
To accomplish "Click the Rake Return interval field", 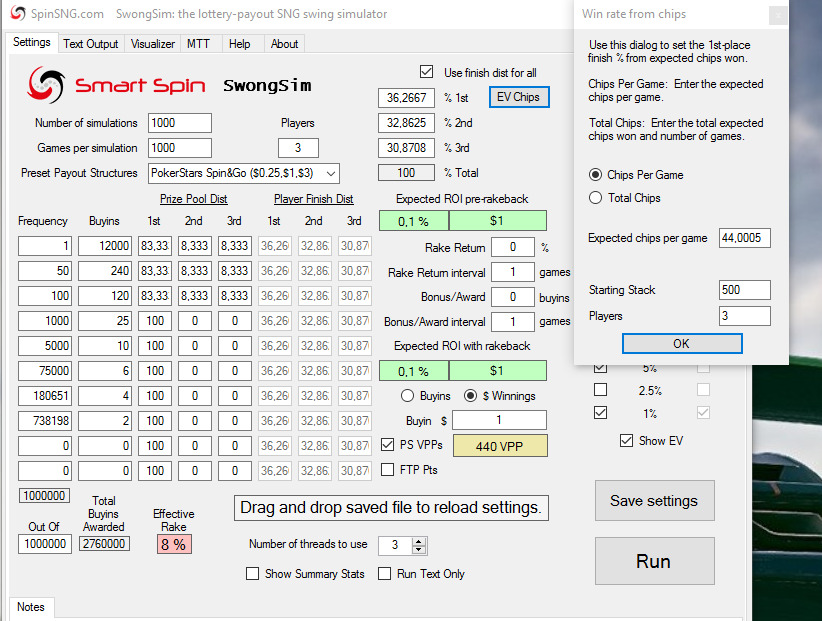I will (x=513, y=272).
